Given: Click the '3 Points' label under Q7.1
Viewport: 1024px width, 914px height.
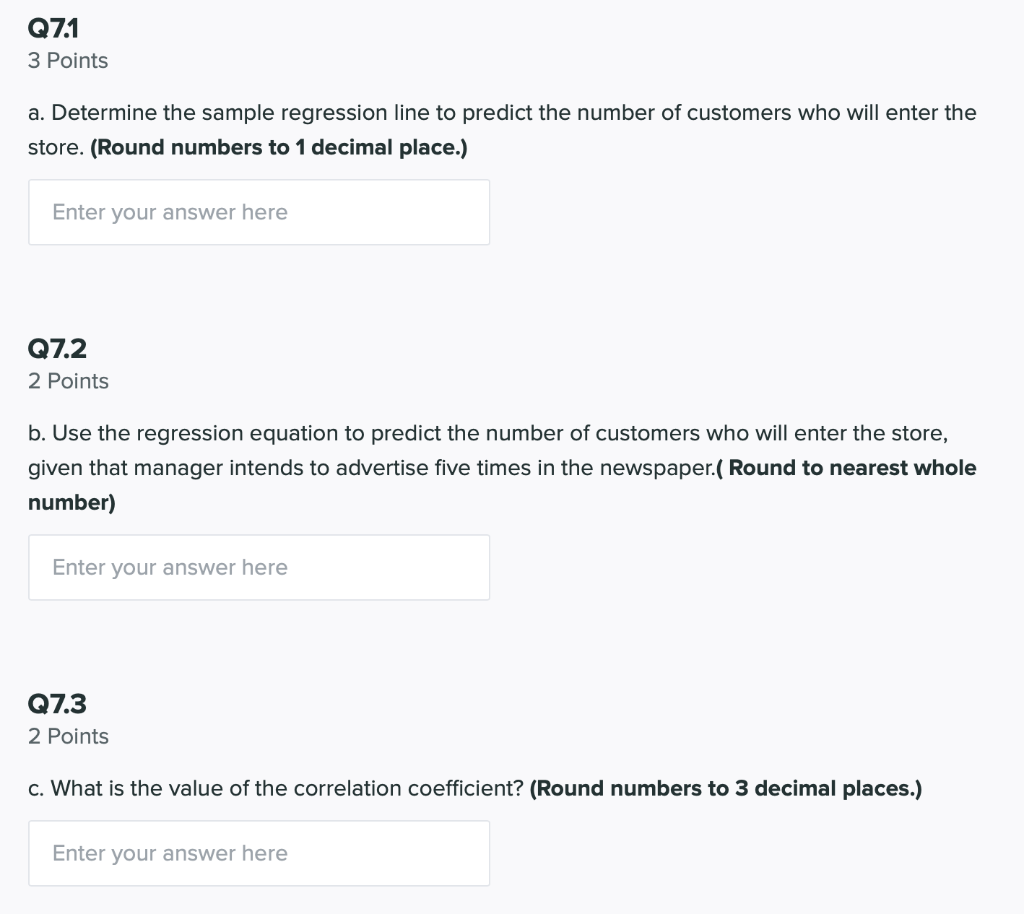Looking at the screenshot, I should pyautogui.click(x=68, y=61).
